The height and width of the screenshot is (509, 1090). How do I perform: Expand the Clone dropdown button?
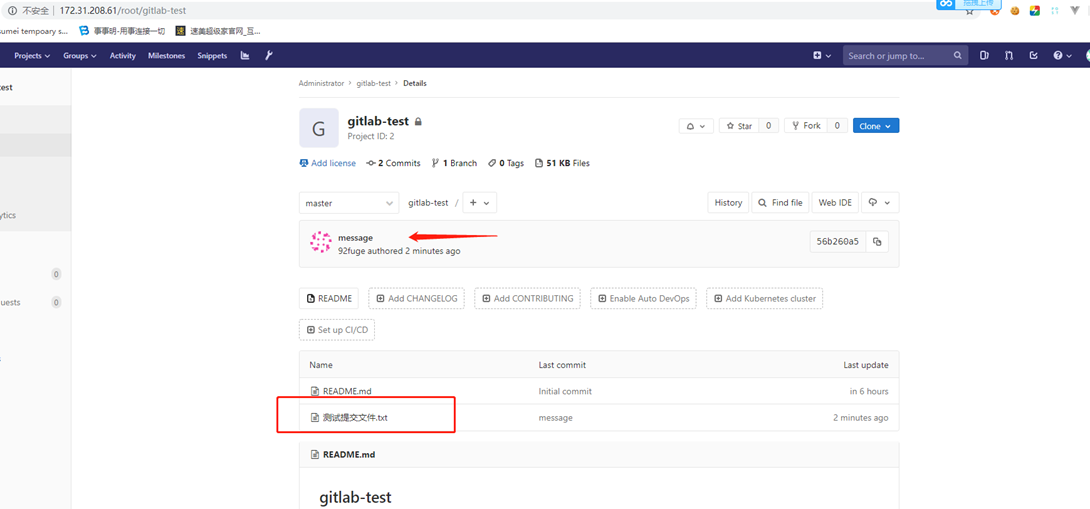pyautogui.click(x=875, y=126)
